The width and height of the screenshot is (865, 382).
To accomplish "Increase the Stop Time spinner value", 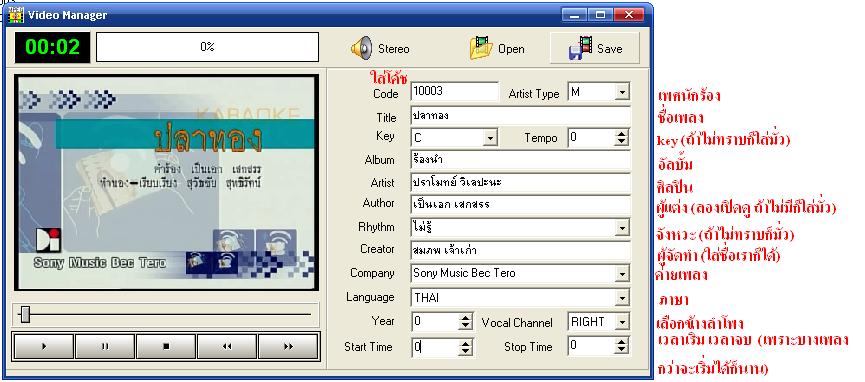I will pyautogui.click(x=622, y=342).
